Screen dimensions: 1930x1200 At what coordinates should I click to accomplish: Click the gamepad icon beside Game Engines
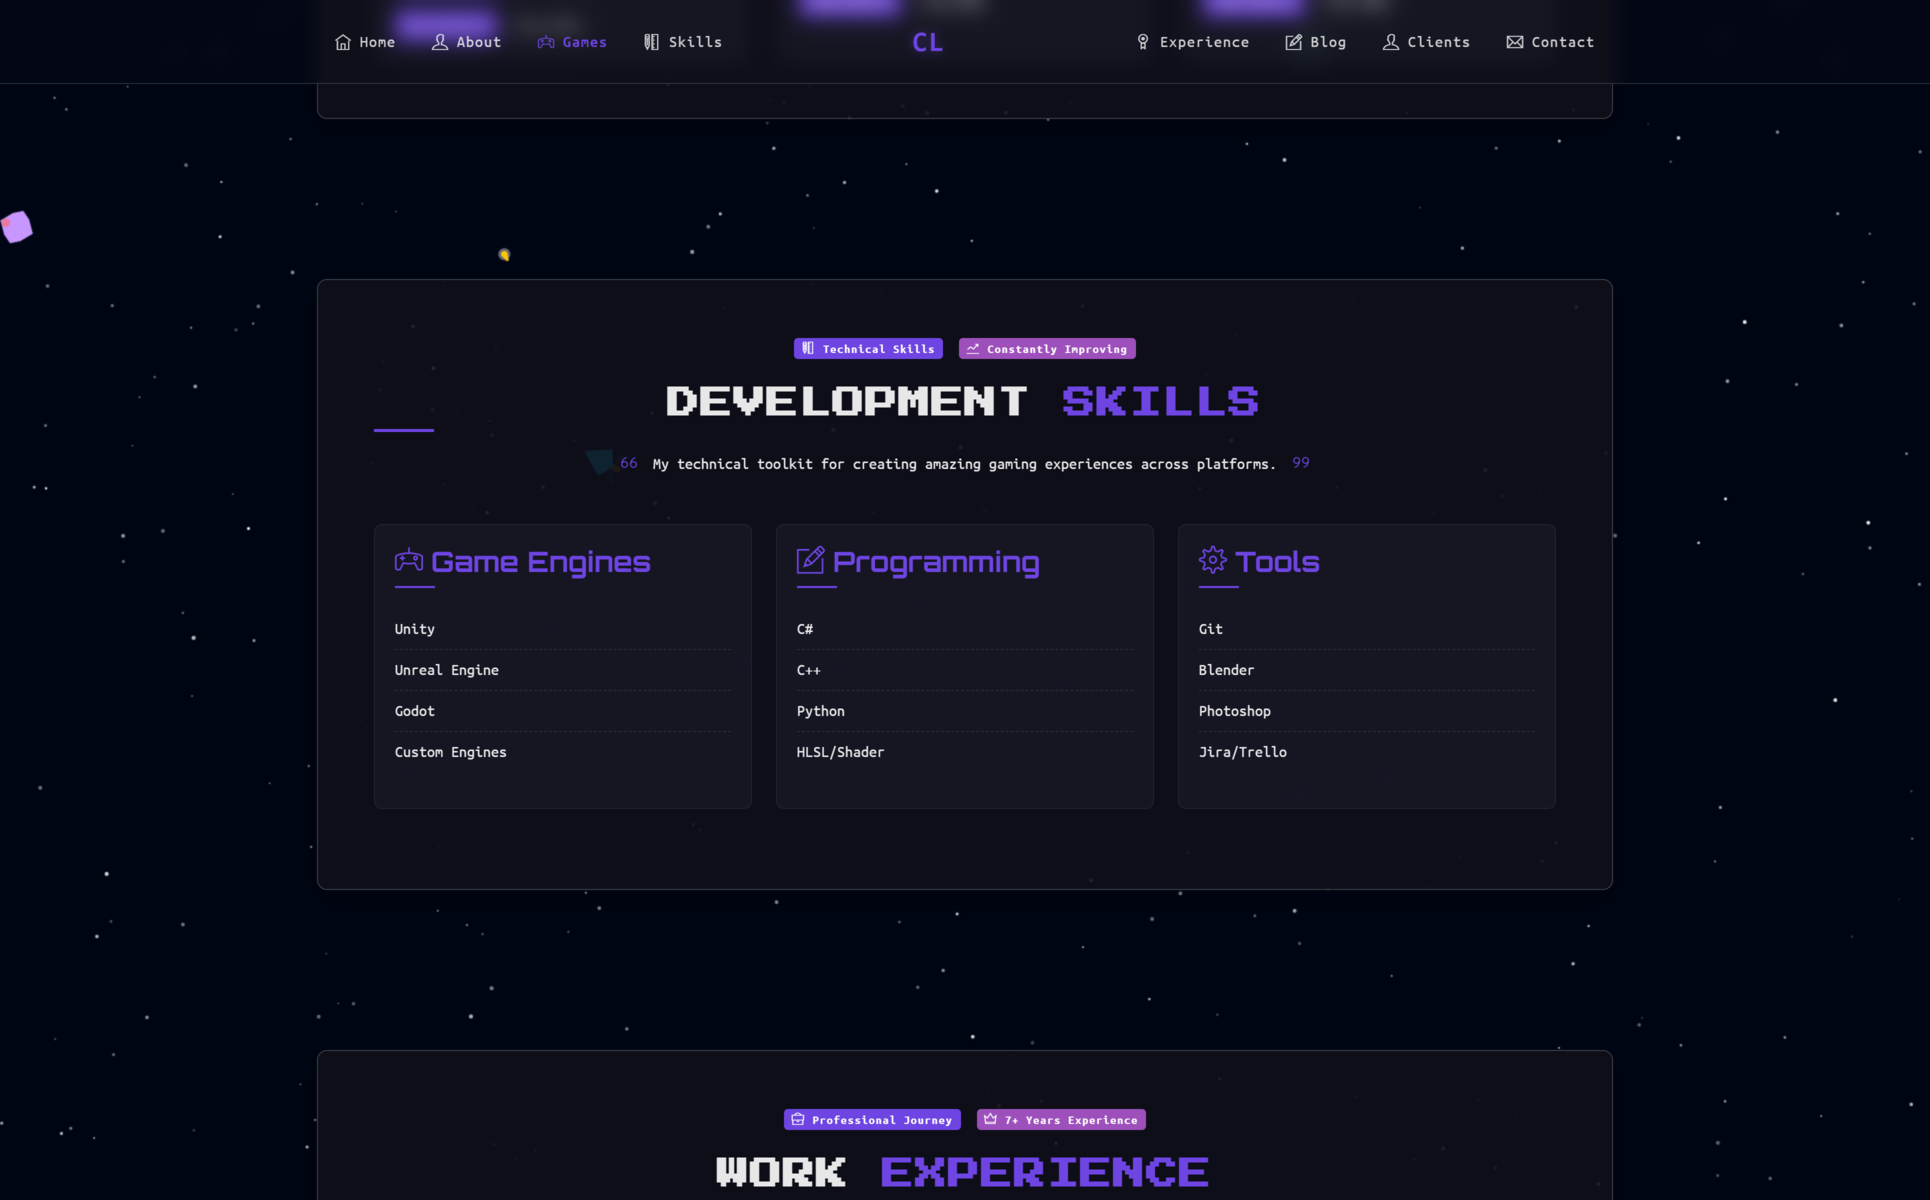[409, 560]
